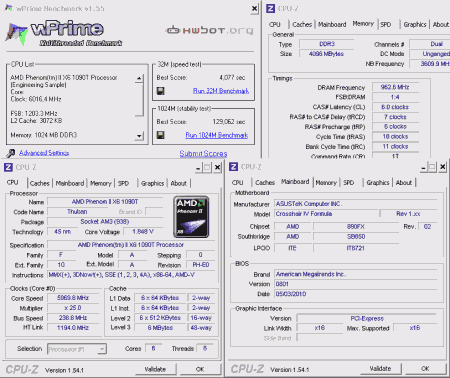This screenshot has height=378, width=450.
Task: Click the multiplier value x 25.0
Action: 73,308
